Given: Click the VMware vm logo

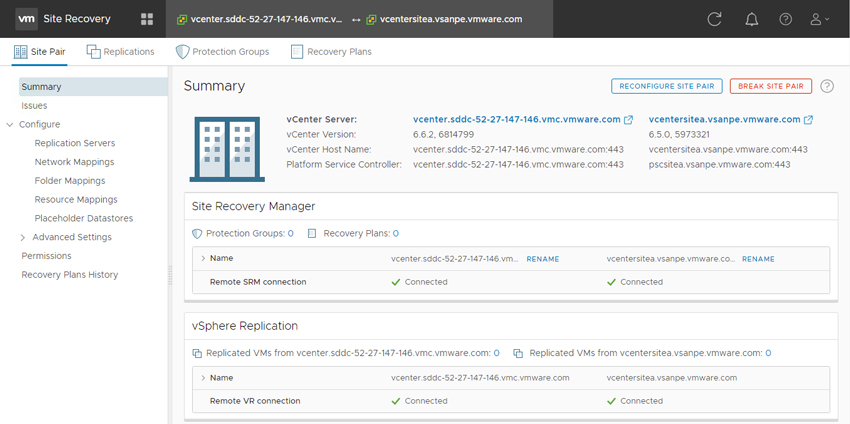Looking at the screenshot, I should [x=27, y=19].
